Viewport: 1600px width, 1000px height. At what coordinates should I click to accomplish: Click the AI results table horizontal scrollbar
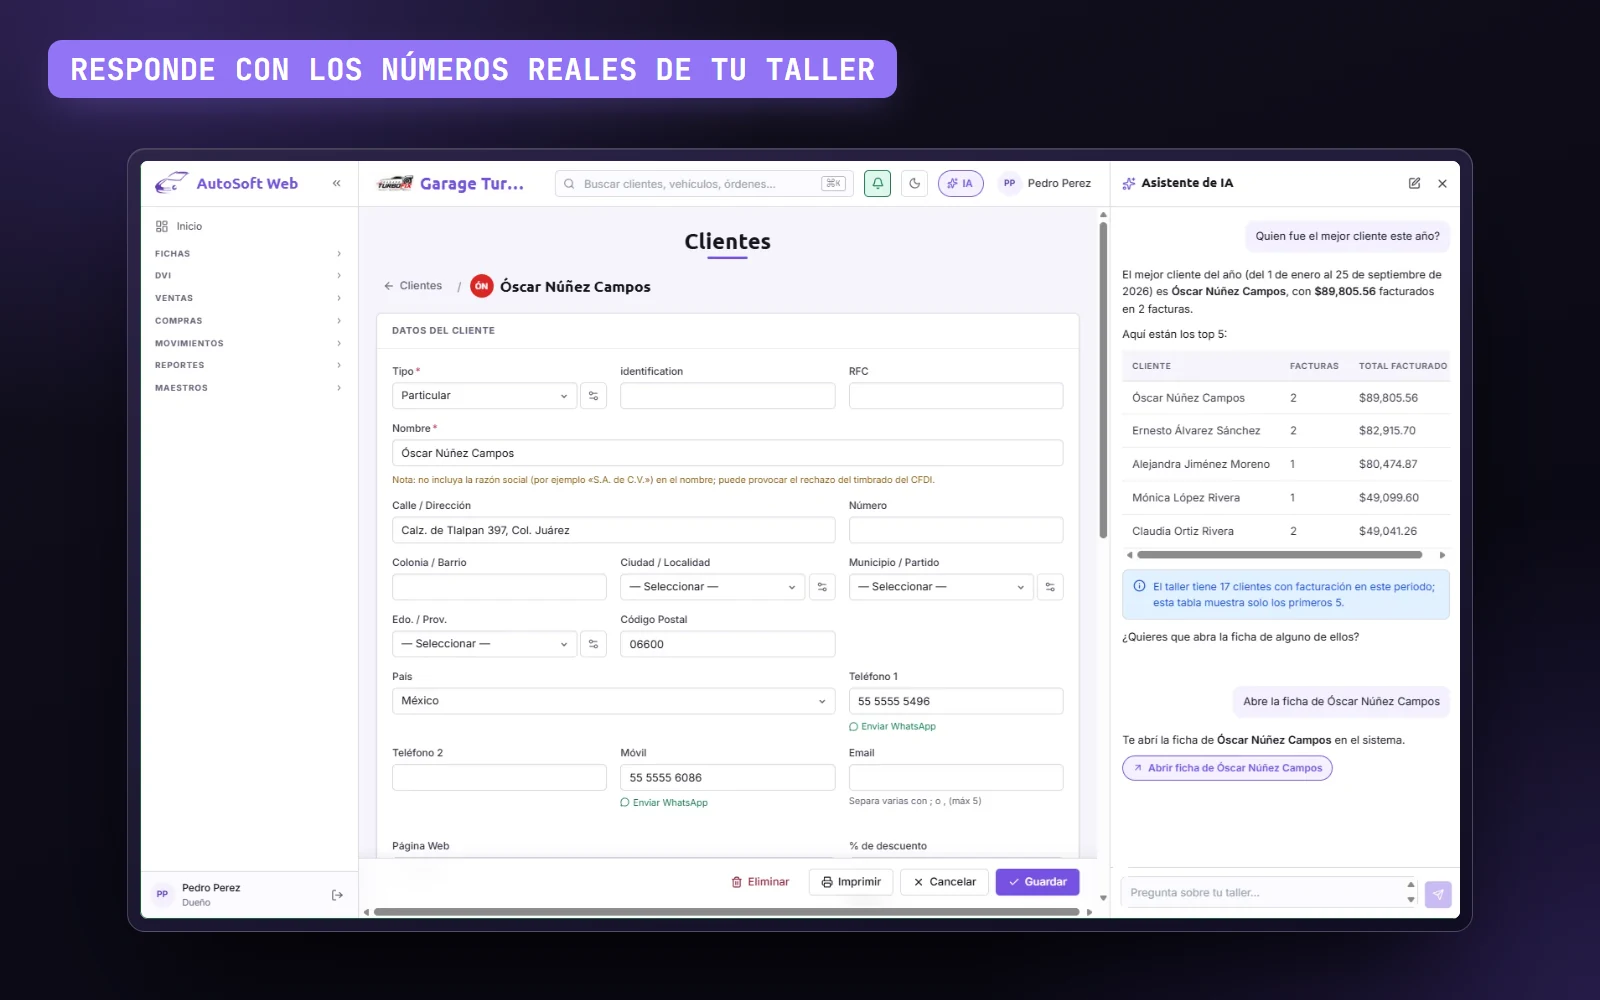coord(1279,555)
